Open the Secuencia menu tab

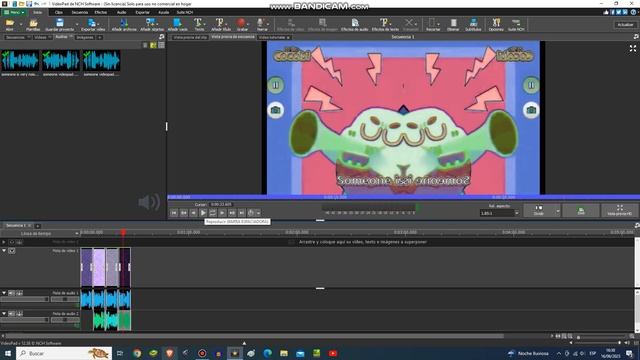coord(80,12)
